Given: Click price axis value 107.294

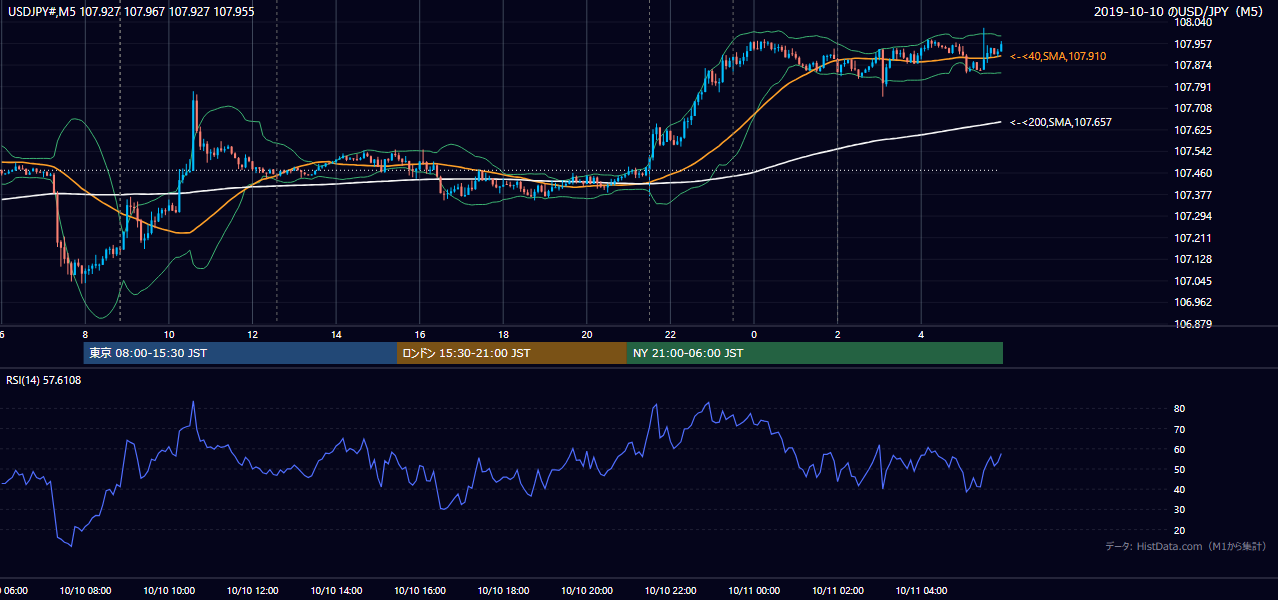Looking at the screenshot, I should point(1194,216).
